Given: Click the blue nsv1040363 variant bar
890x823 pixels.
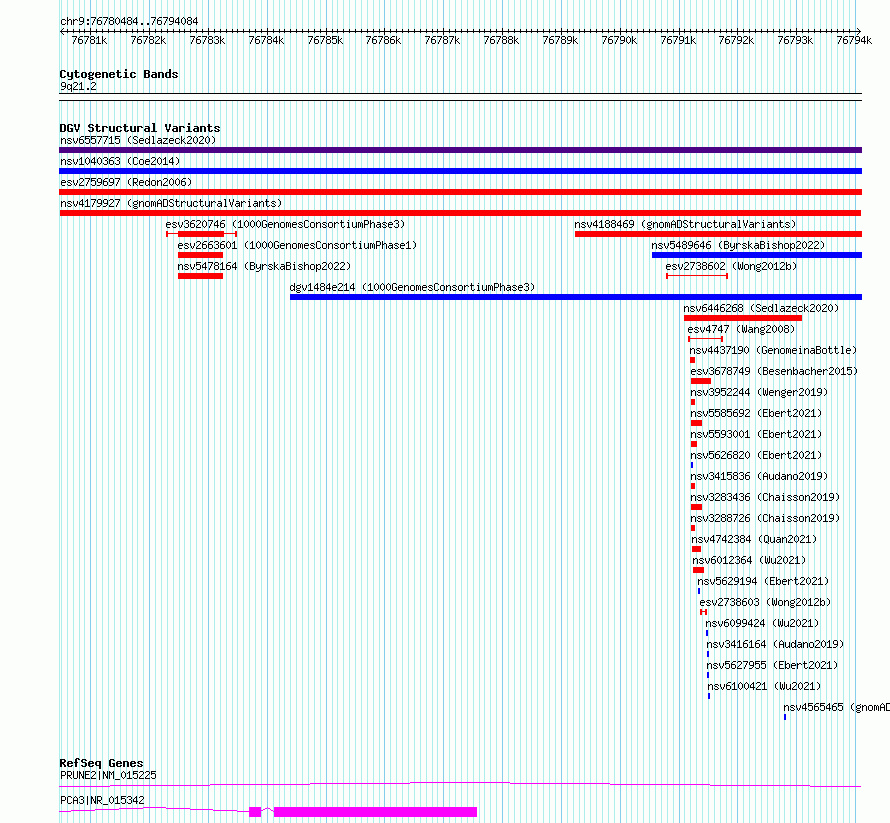Looking at the screenshot, I should click(x=460, y=171).
